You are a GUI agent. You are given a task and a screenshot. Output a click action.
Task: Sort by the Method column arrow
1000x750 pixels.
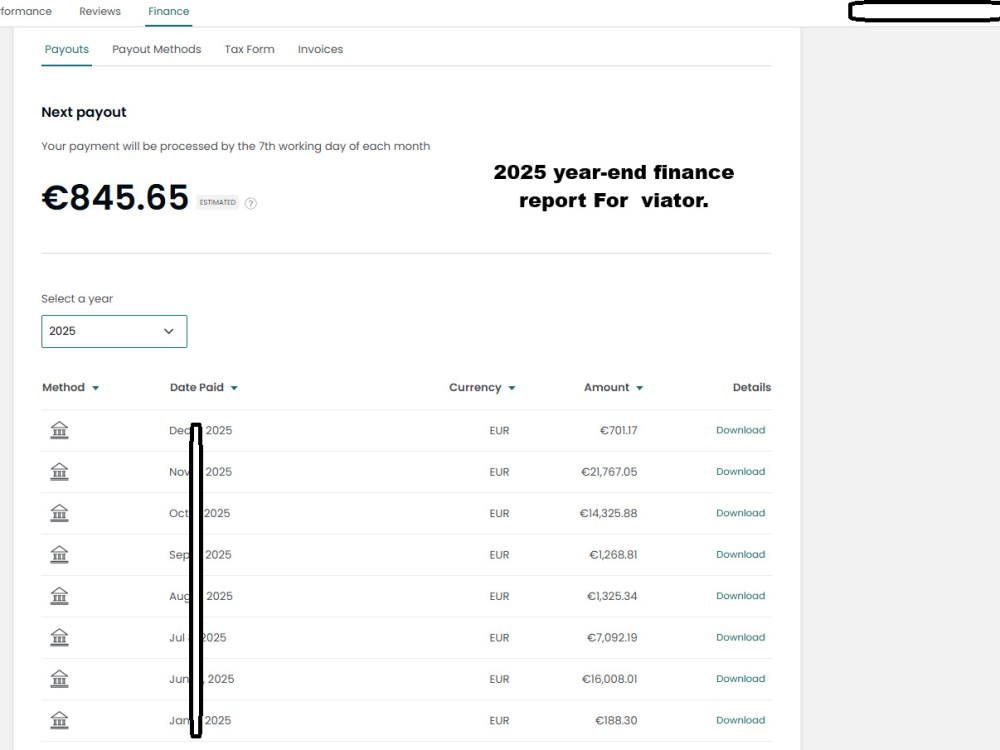pyautogui.click(x=96, y=388)
